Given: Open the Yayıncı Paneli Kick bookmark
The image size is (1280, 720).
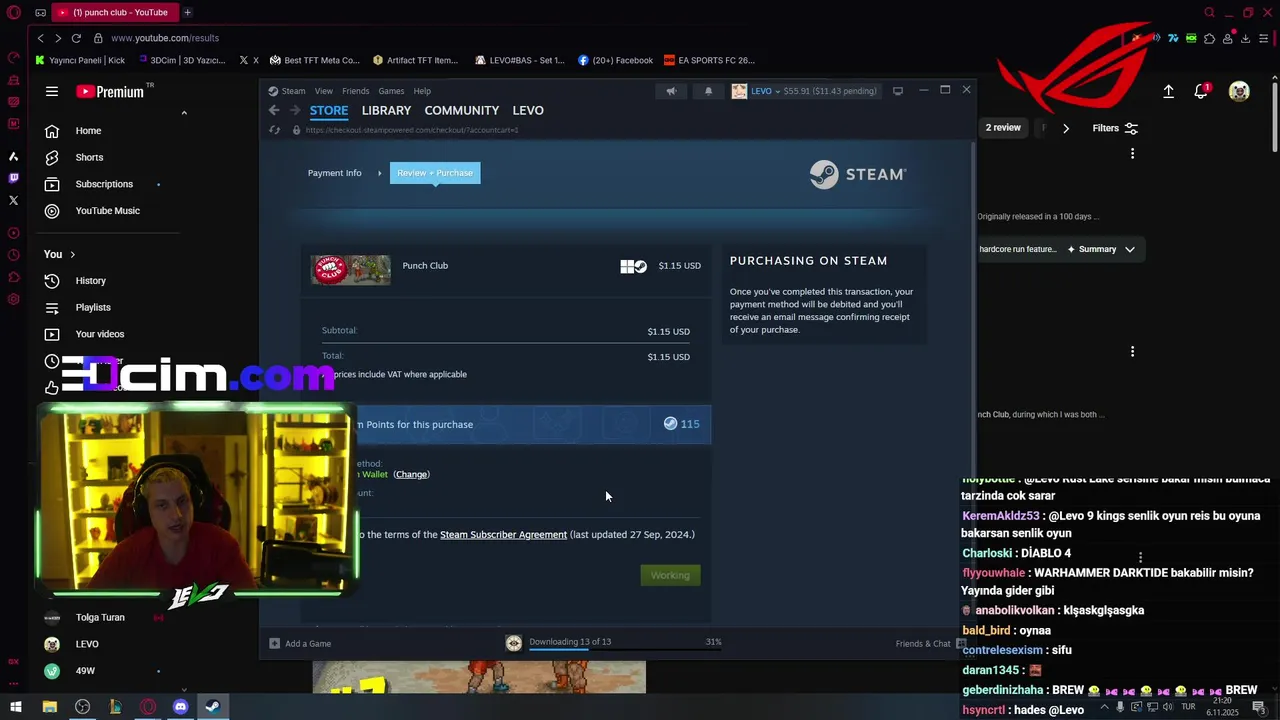Looking at the screenshot, I should coord(80,60).
